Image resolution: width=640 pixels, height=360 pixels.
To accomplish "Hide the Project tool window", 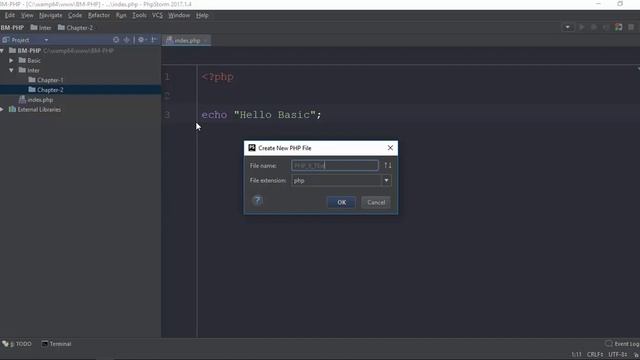I will click(x=154, y=40).
